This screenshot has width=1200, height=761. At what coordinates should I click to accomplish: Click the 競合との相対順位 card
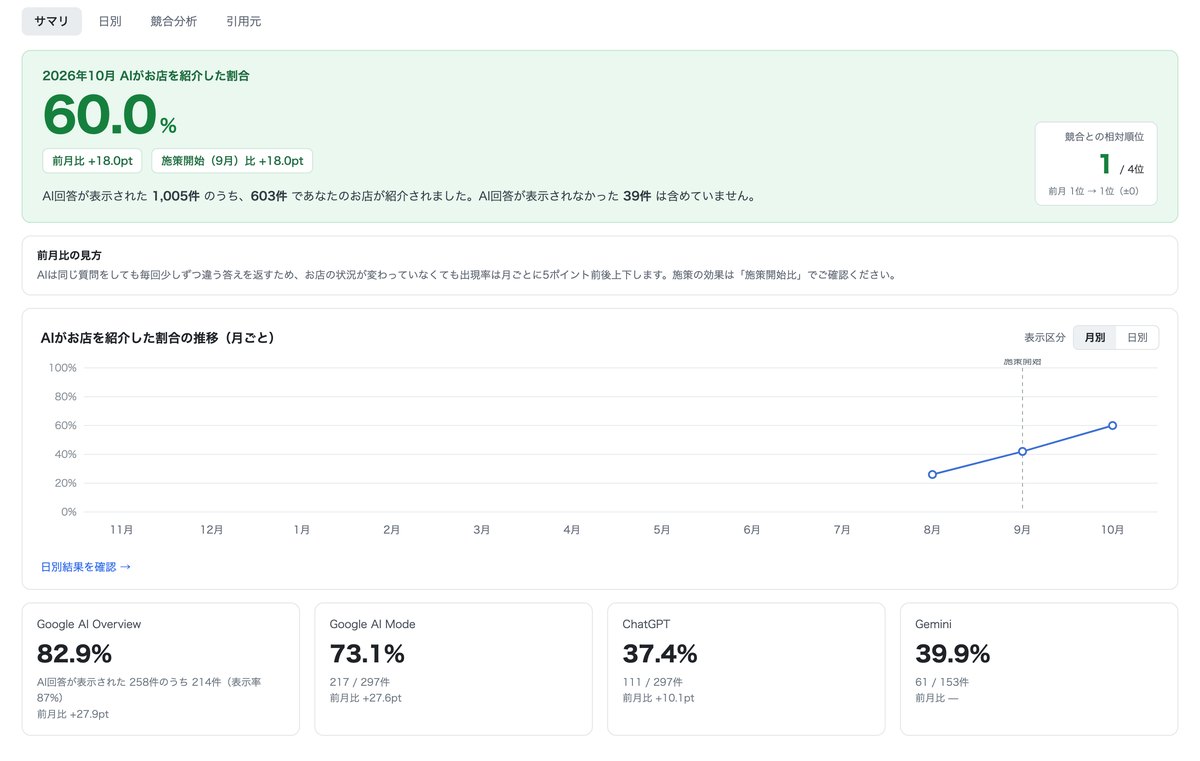pyautogui.click(x=1096, y=164)
